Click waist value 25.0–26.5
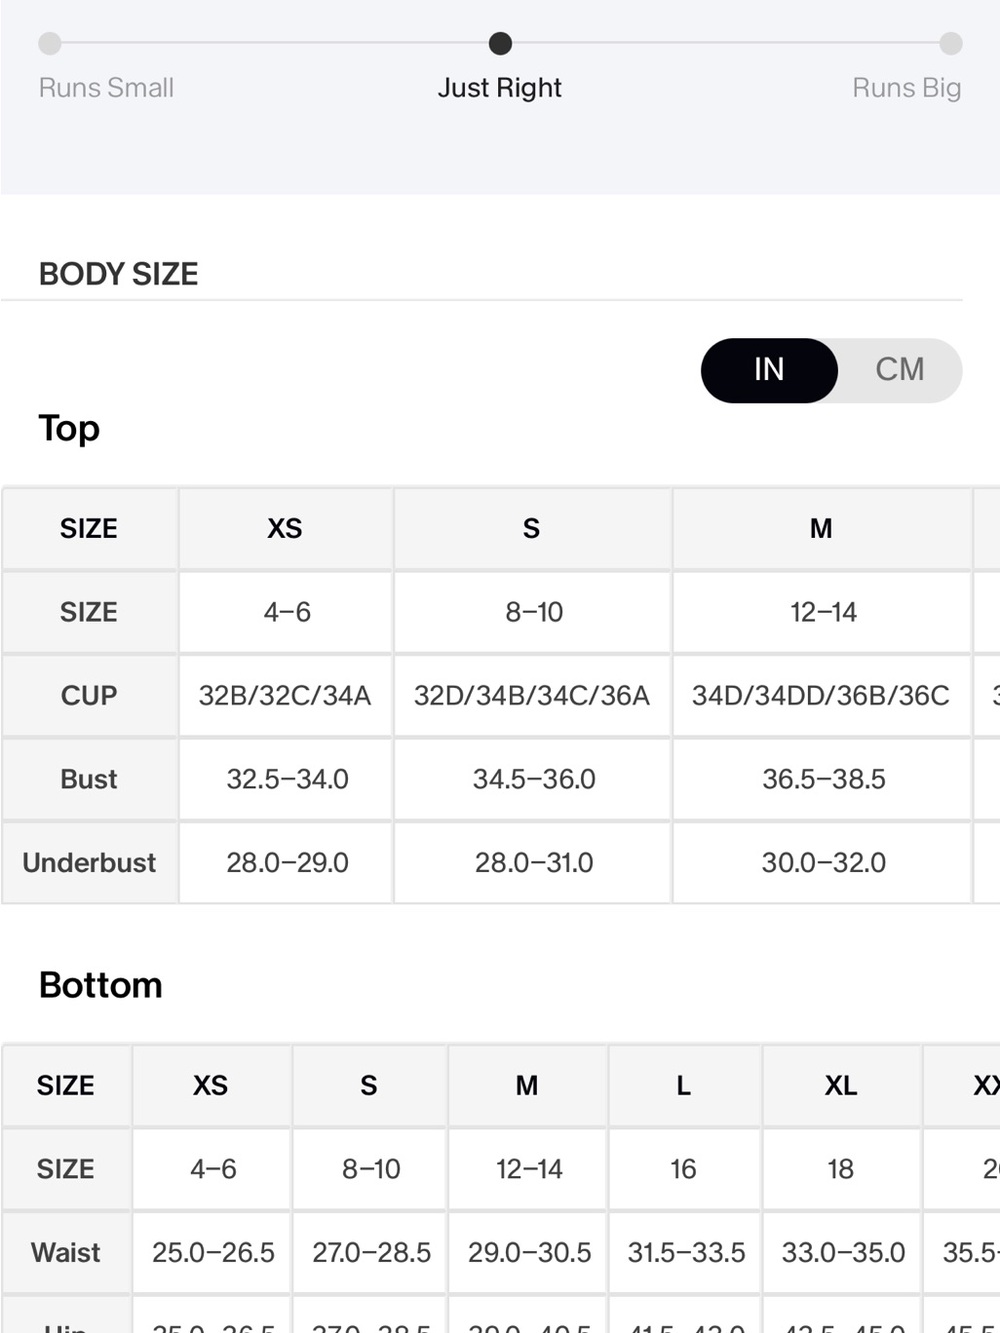The width and height of the screenshot is (1000, 1333). coord(213,1252)
